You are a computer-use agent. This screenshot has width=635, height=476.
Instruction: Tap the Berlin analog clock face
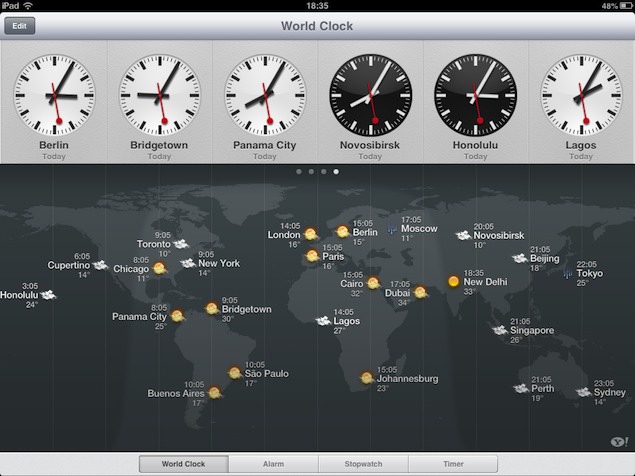click(x=54, y=95)
